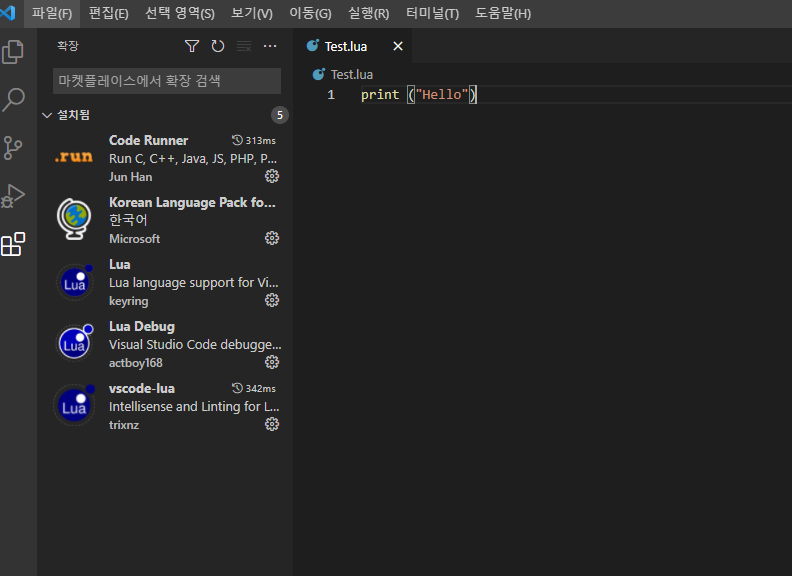Click publisher name actboy168
This screenshot has height=576, width=792.
[136, 363]
